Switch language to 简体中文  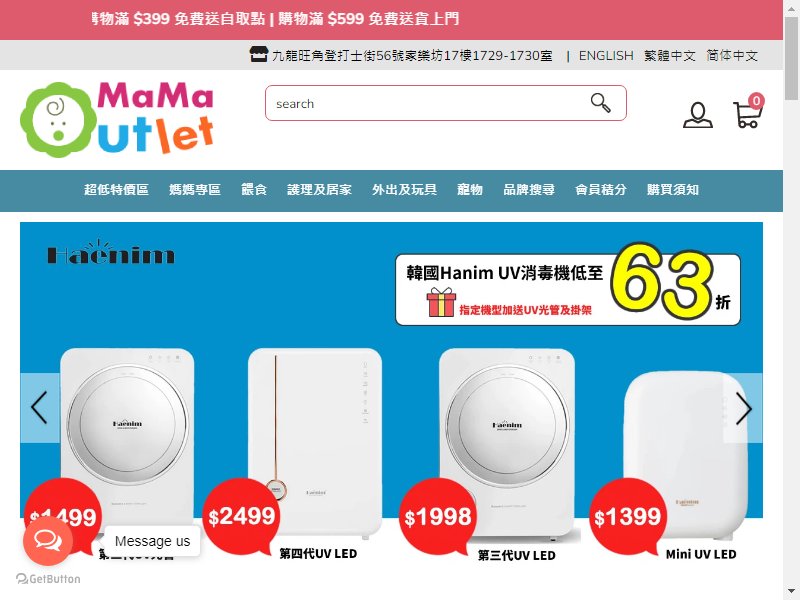click(x=732, y=55)
